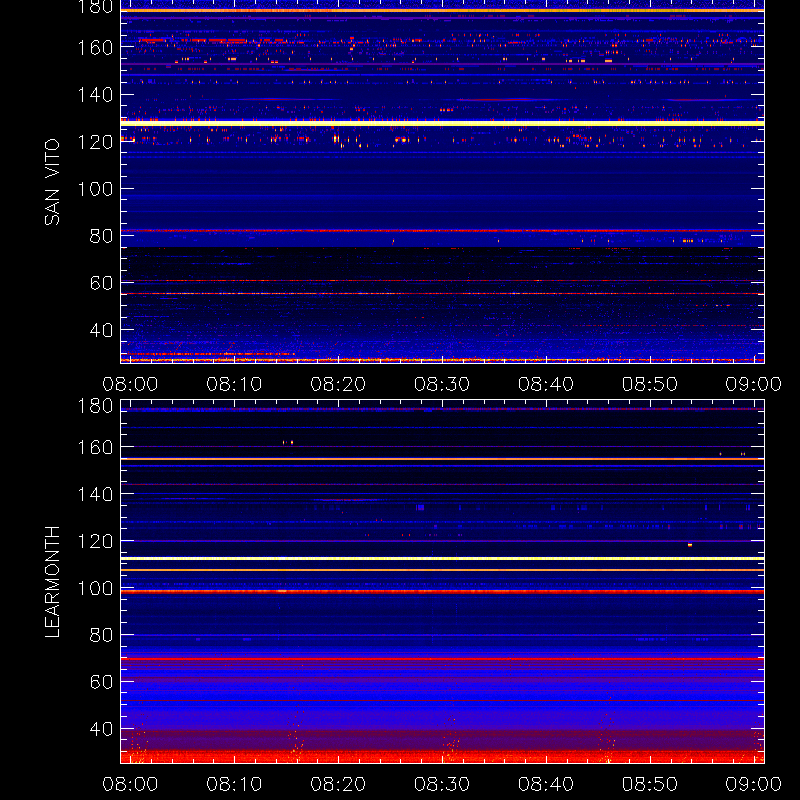Click the 120 frequency label on San Vito axis

(95, 142)
